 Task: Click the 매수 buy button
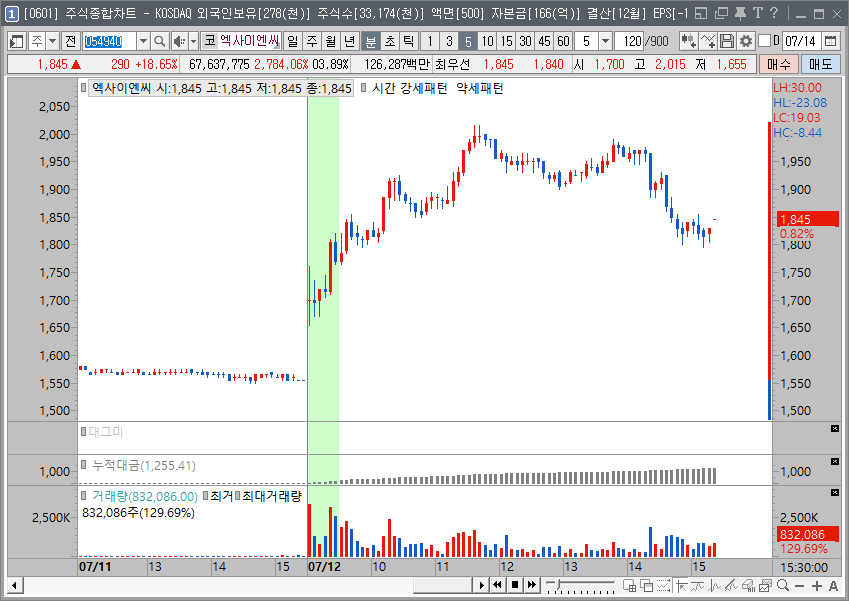point(779,64)
